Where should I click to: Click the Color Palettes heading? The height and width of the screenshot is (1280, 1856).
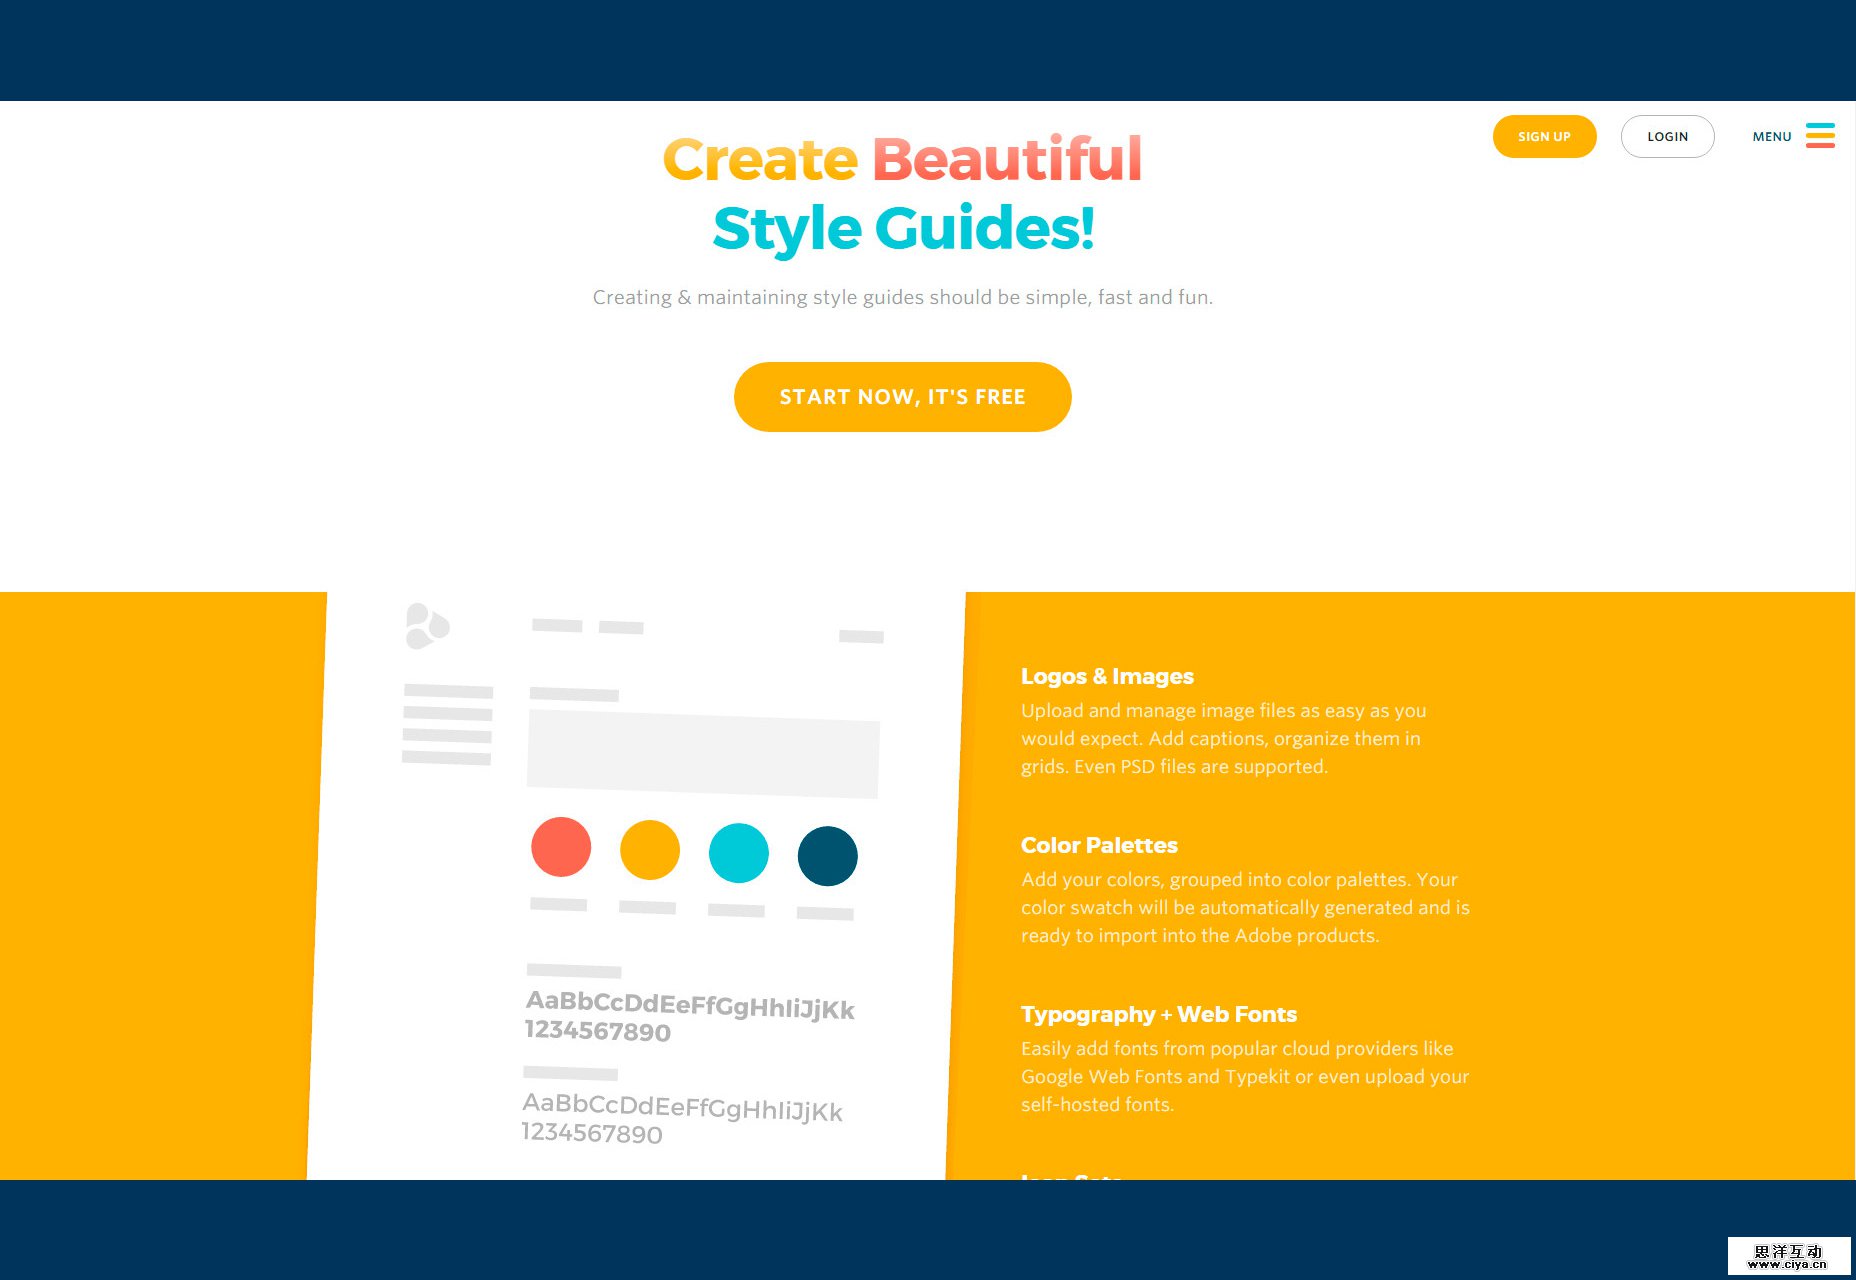(1099, 845)
